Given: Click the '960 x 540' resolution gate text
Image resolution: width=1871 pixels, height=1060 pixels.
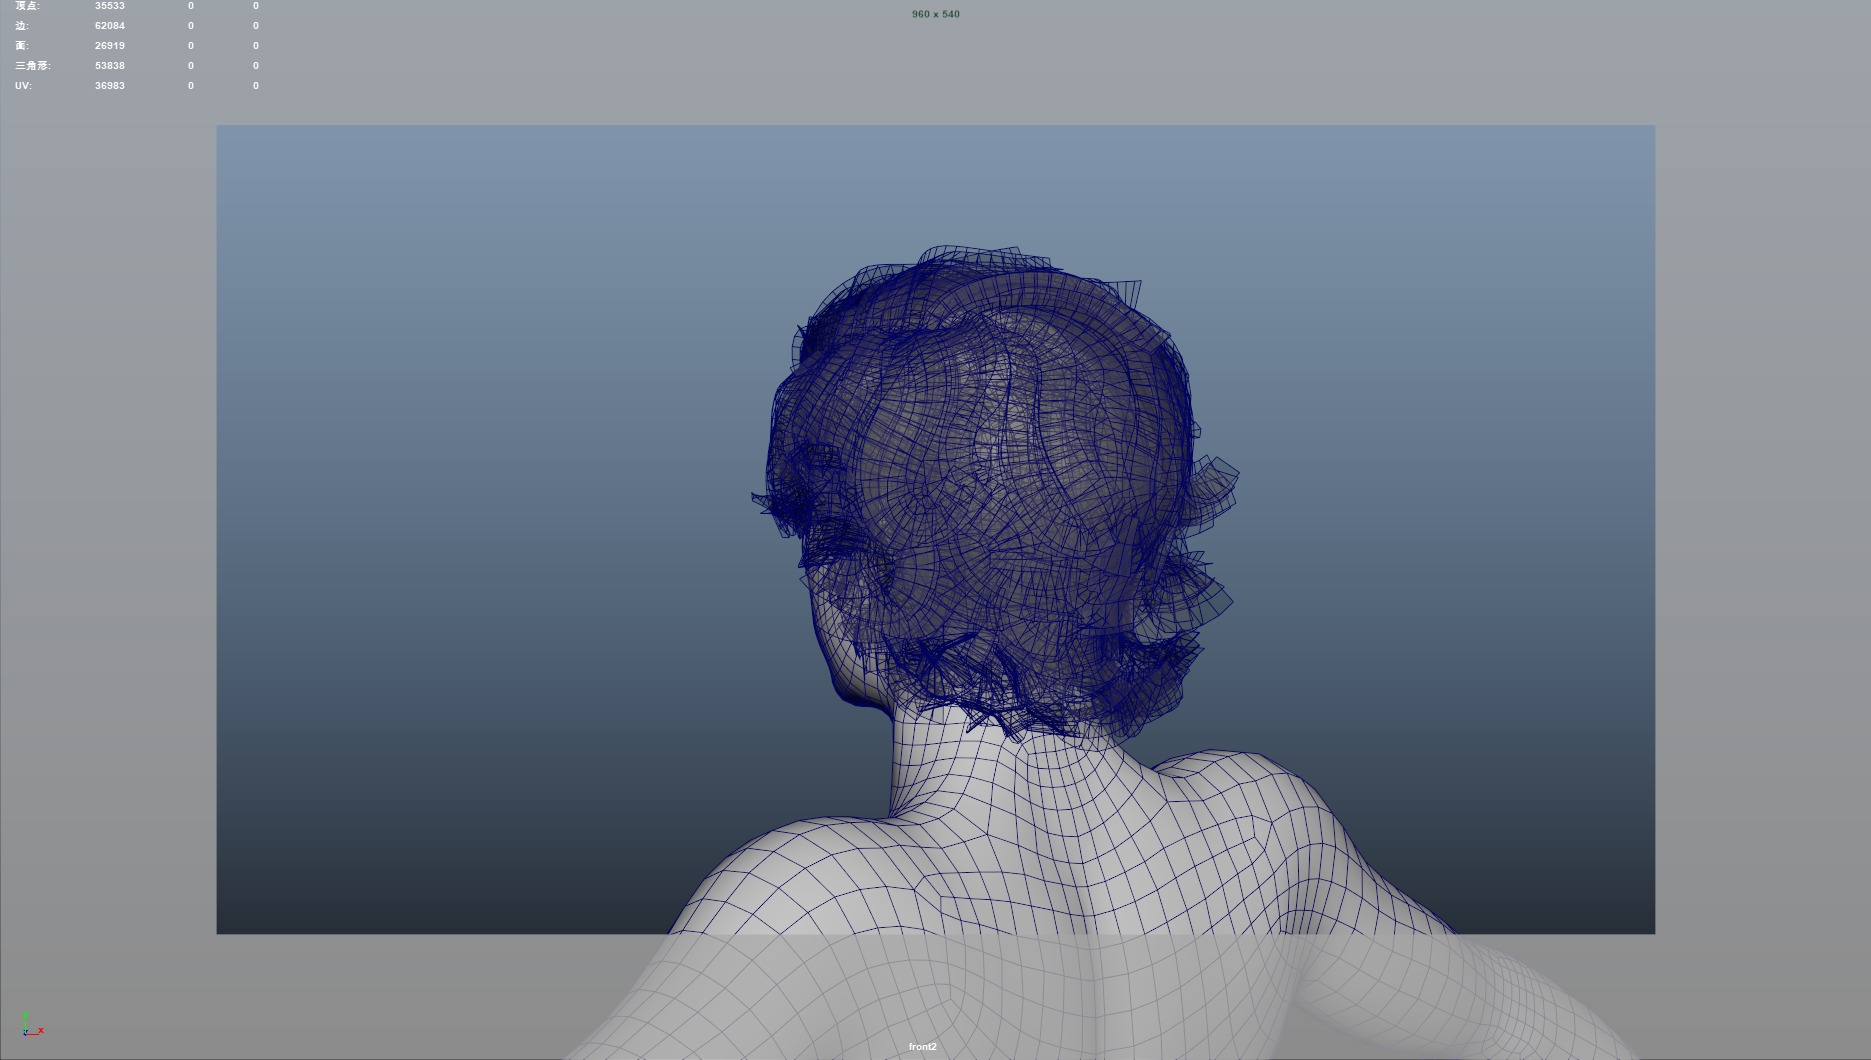Looking at the screenshot, I should [936, 14].
